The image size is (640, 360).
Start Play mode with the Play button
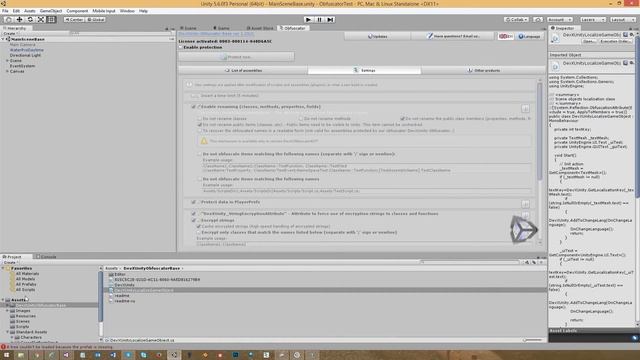tap(309, 19)
